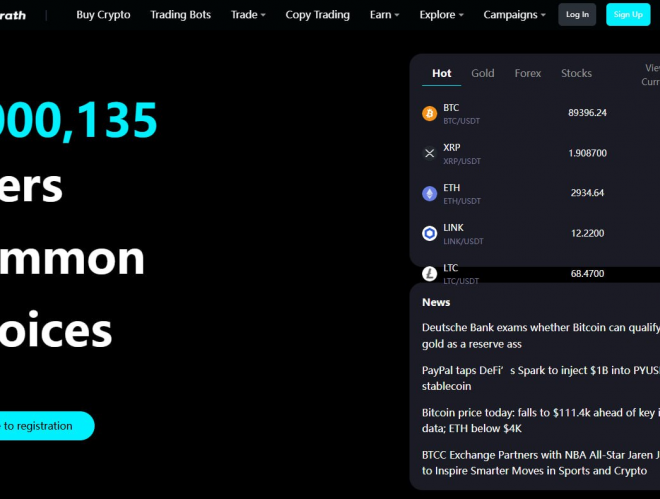Image resolution: width=660 pixels, height=499 pixels.
Task: Click the News section heading
Action: pos(436,303)
